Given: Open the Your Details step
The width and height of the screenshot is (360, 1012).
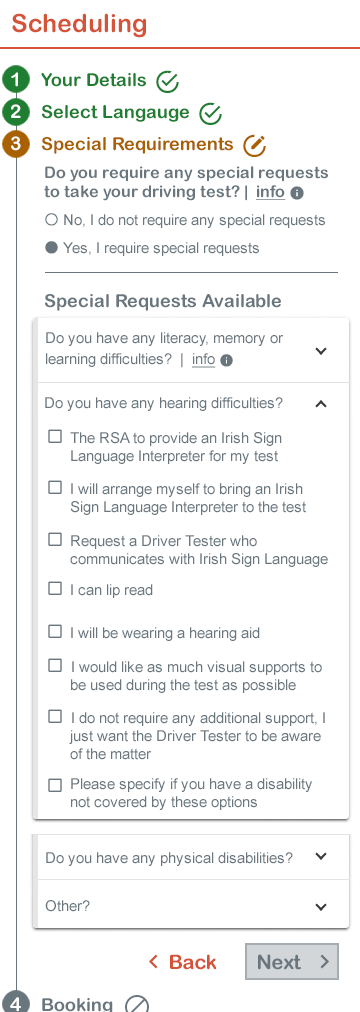Looking at the screenshot, I should (94, 81).
